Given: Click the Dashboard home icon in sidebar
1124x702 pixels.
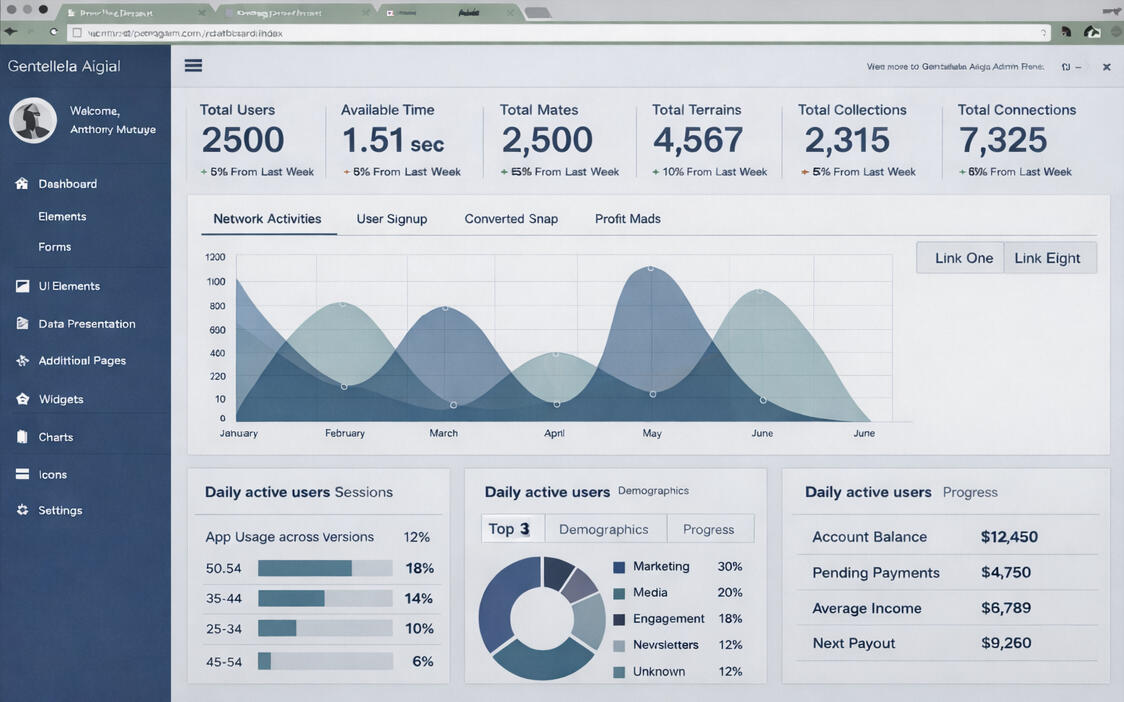Looking at the screenshot, I should click(22, 184).
